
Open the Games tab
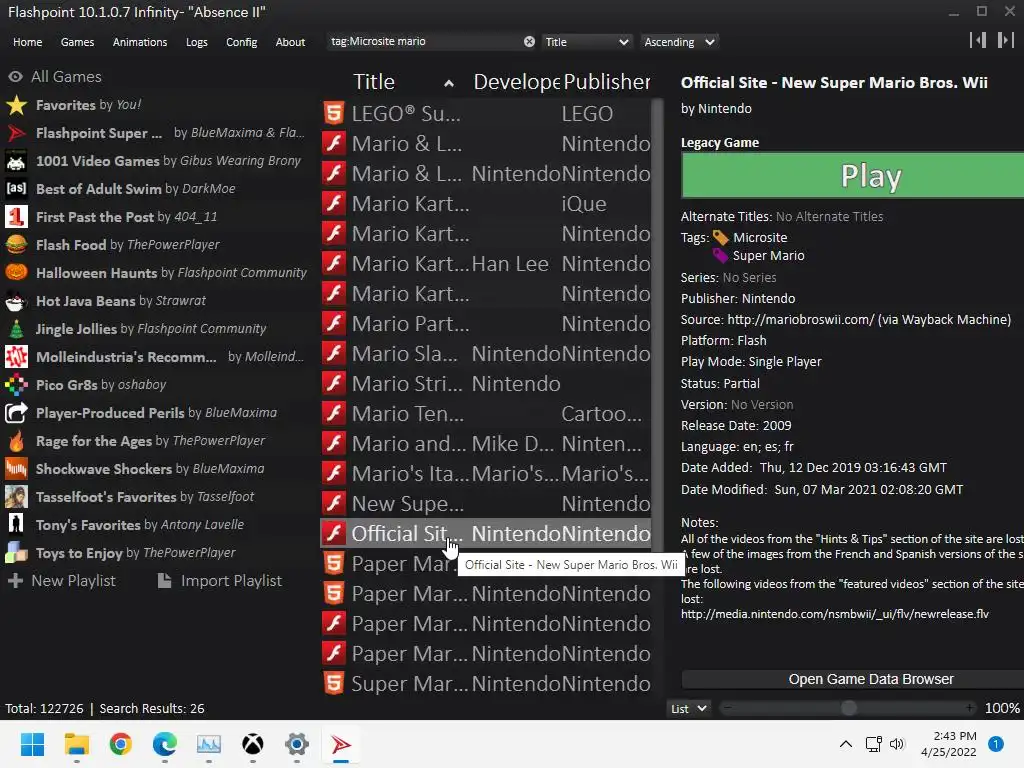[77, 42]
